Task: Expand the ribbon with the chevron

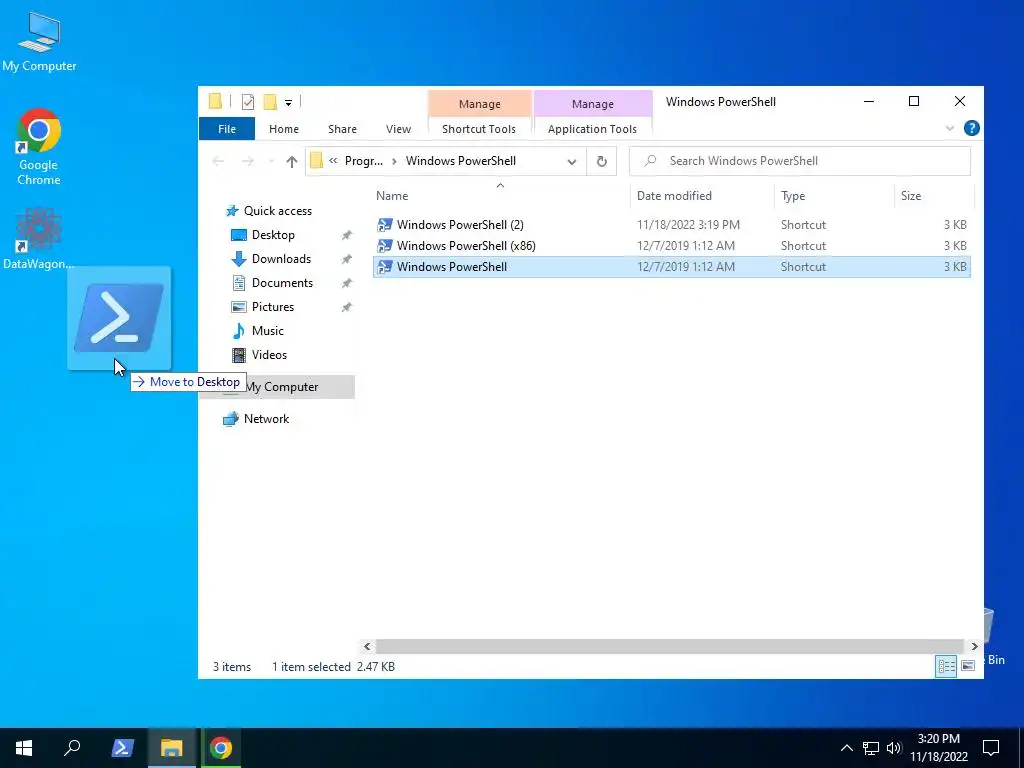Action: point(950,129)
